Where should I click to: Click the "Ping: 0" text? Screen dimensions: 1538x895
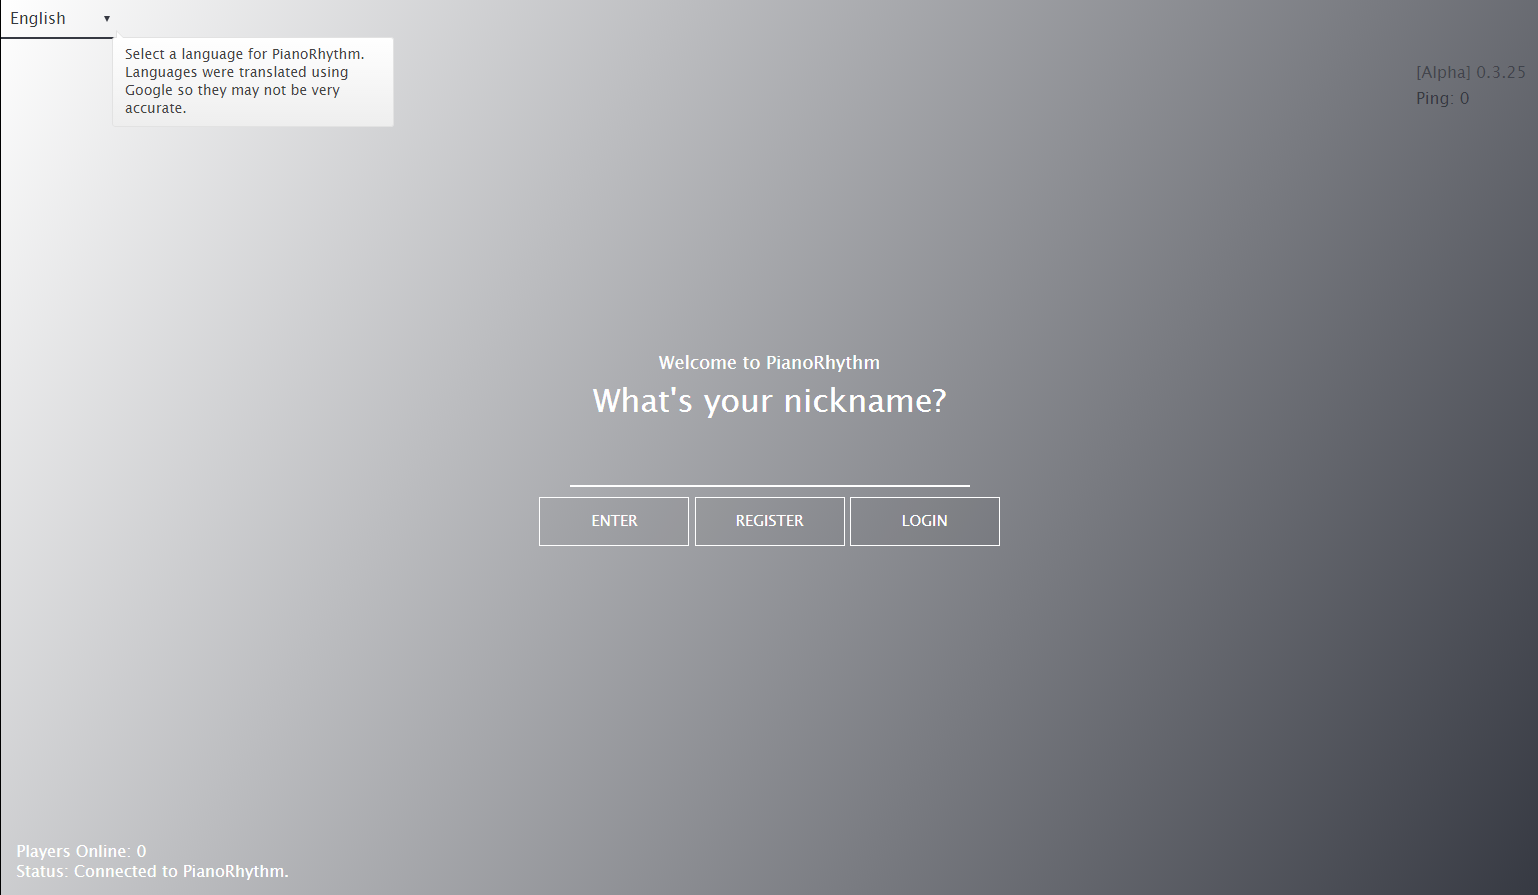1442,98
